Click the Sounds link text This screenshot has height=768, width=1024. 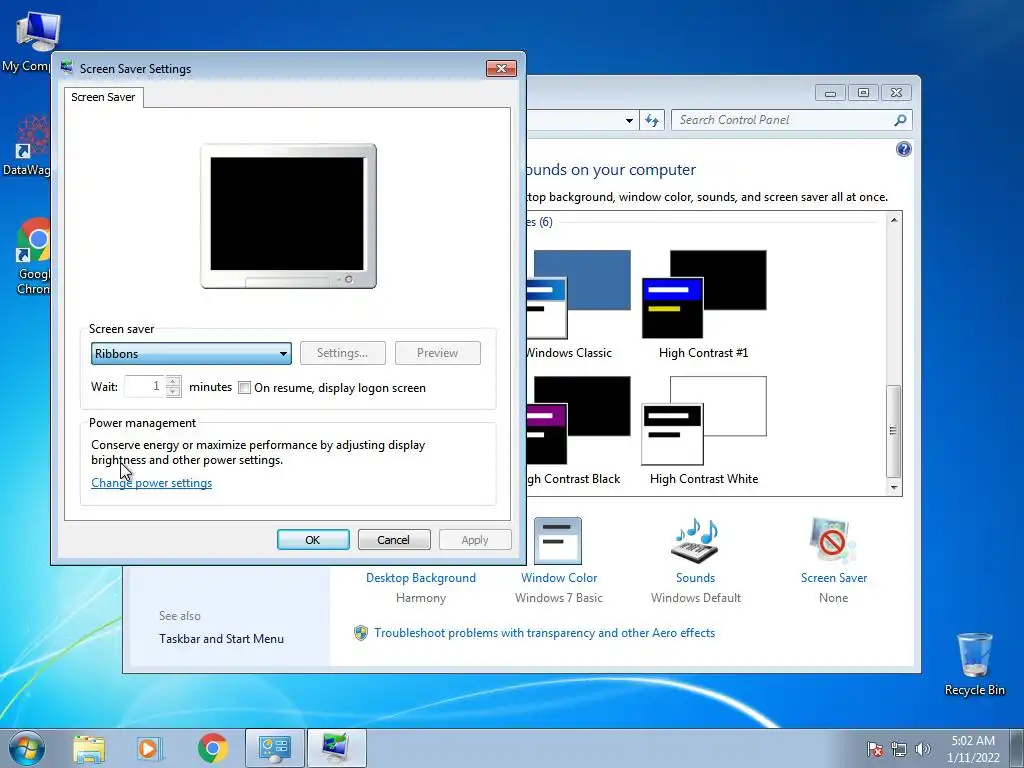pyautogui.click(x=696, y=578)
